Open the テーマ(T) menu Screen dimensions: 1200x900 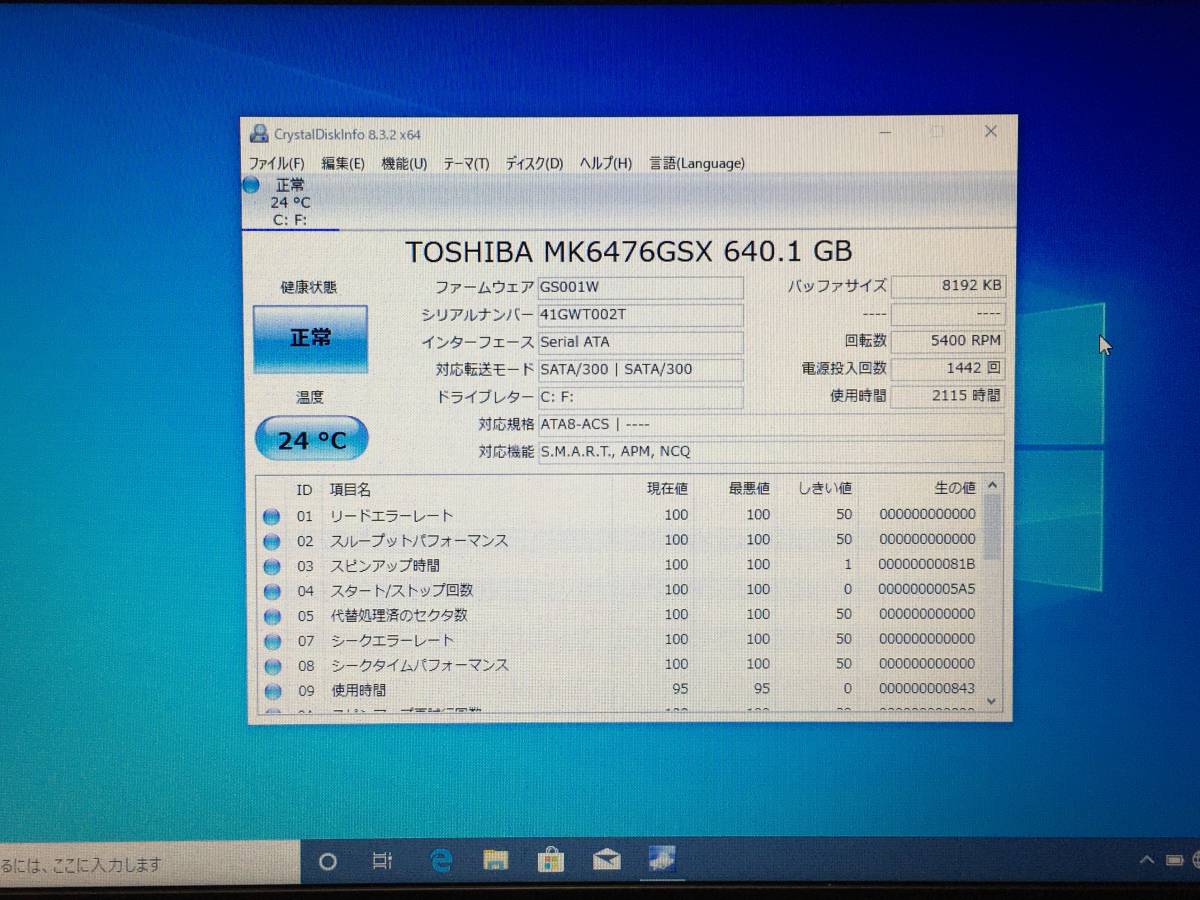click(466, 163)
